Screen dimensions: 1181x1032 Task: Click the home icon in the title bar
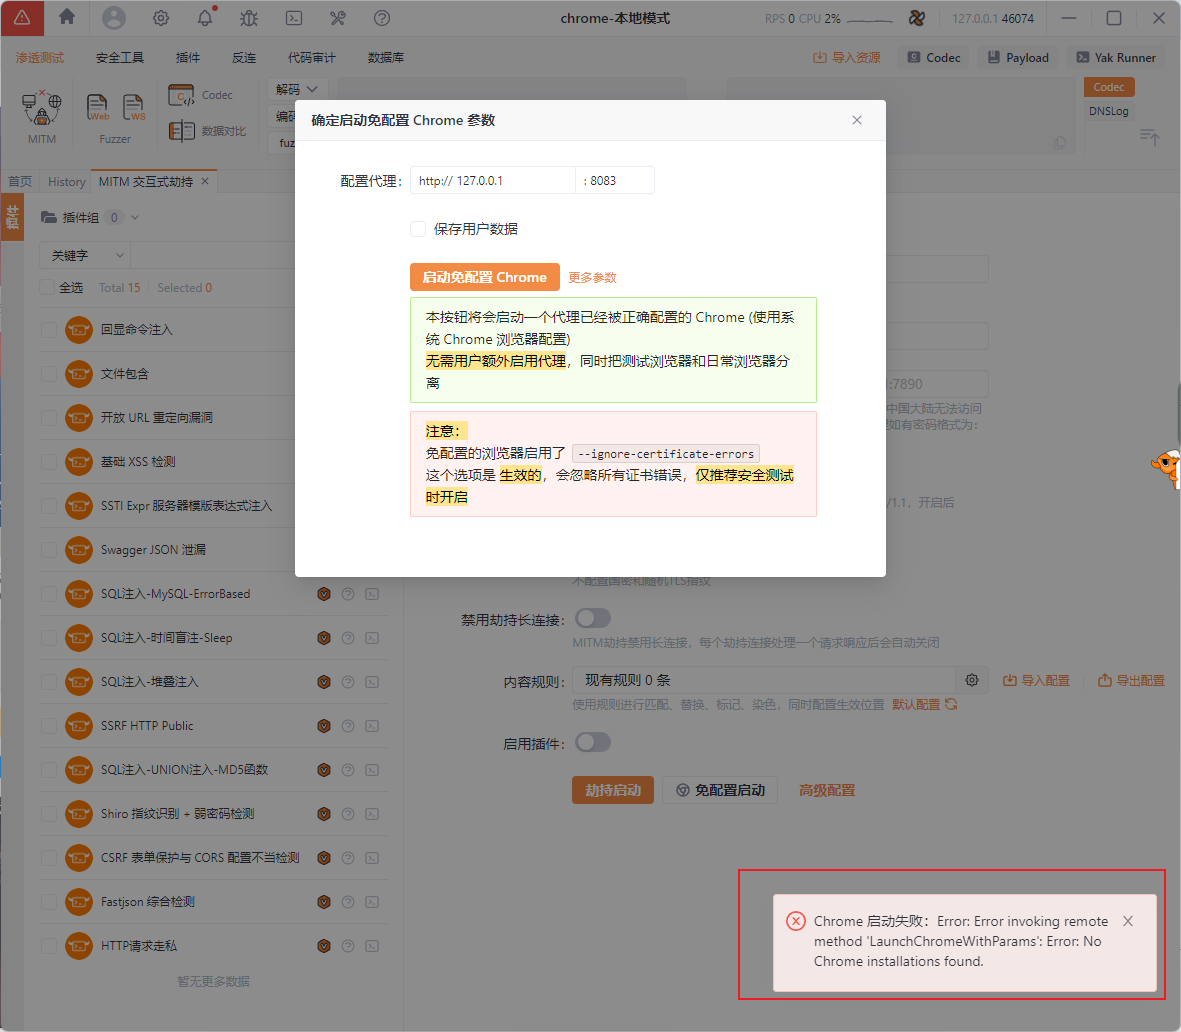67,17
